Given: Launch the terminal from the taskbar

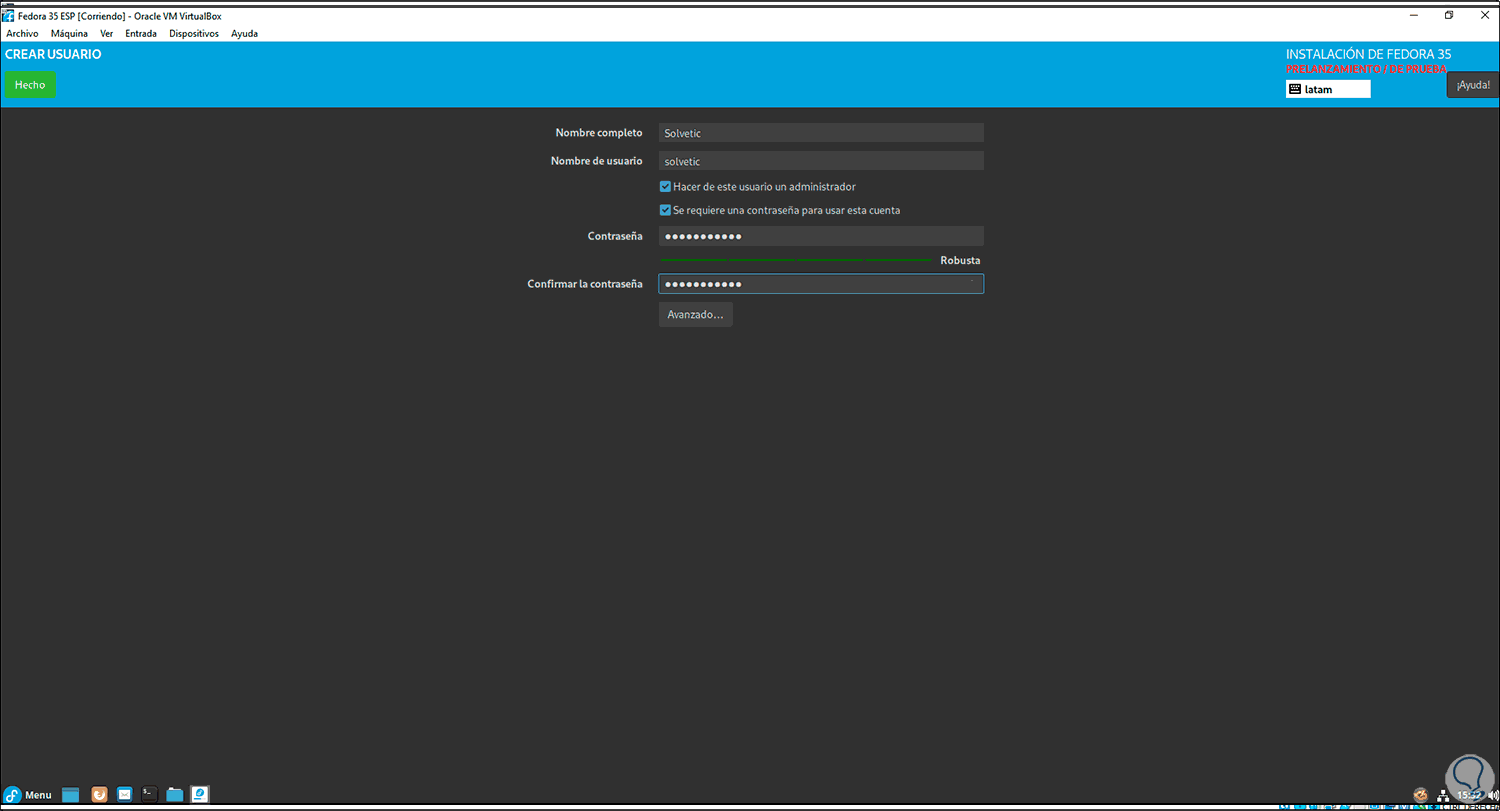Looking at the screenshot, I should tap(149, 795).
